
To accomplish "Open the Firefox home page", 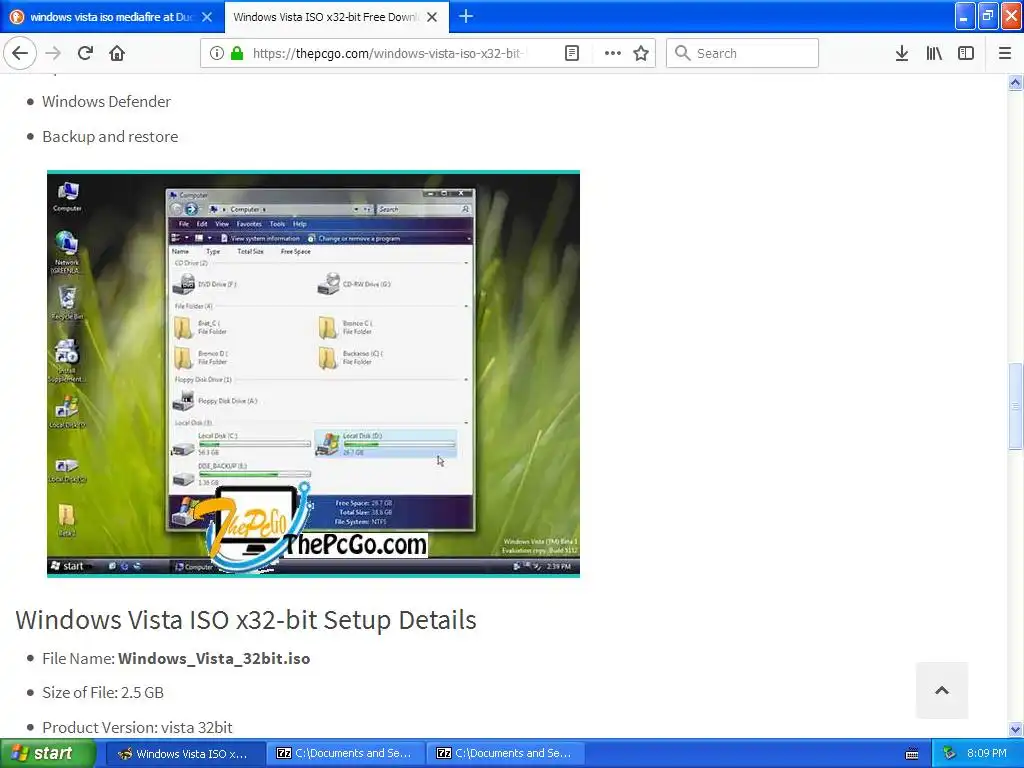I will tap(117, 53).
